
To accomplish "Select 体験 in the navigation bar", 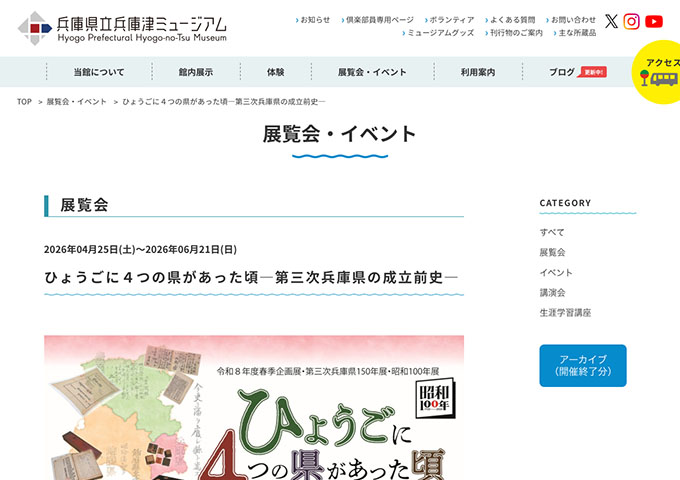I will [275, 72].
